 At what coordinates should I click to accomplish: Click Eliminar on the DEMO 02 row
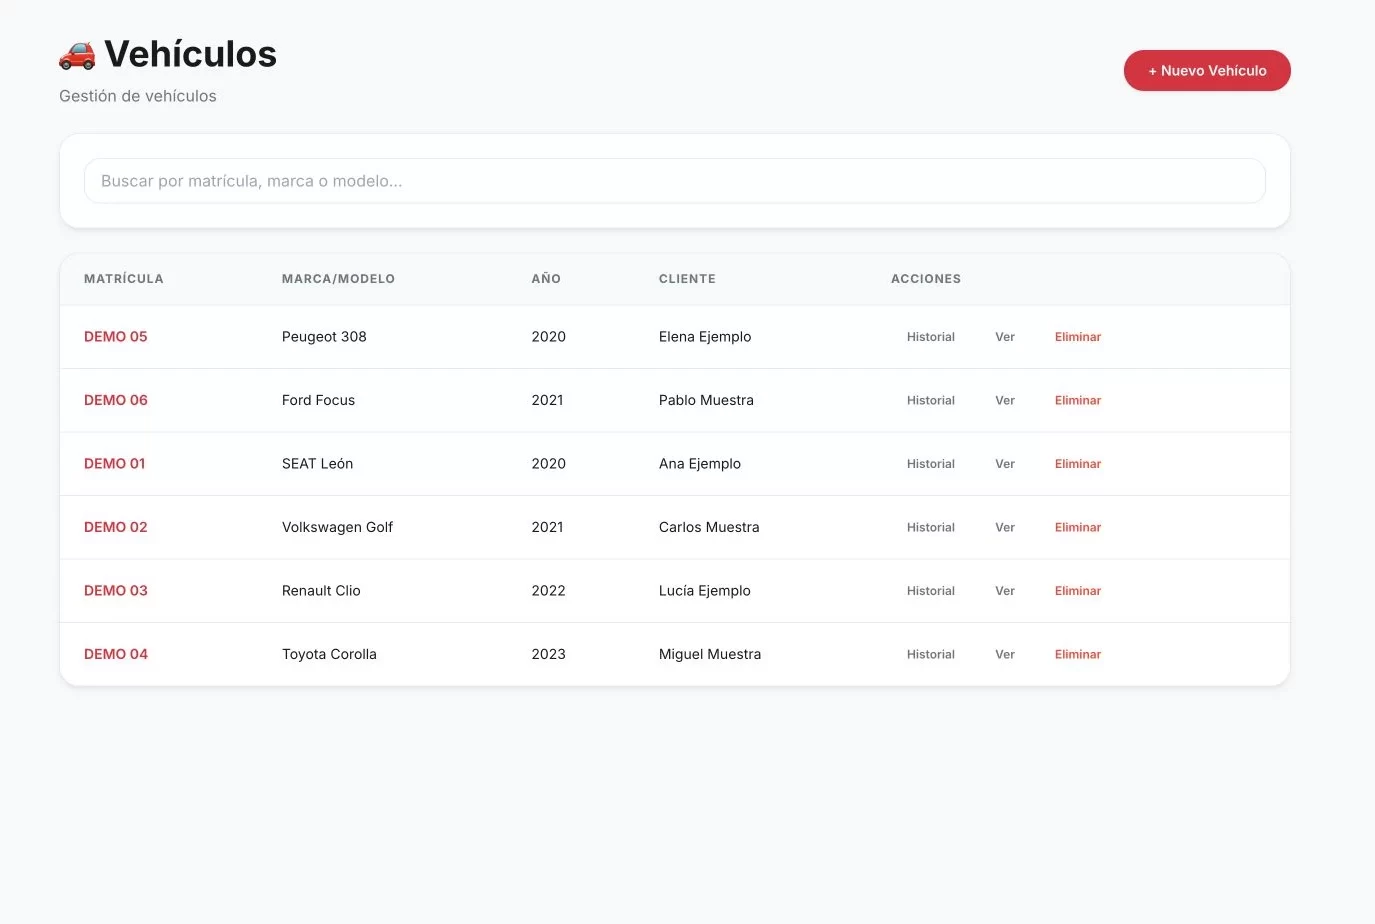tap(1078, 527)
